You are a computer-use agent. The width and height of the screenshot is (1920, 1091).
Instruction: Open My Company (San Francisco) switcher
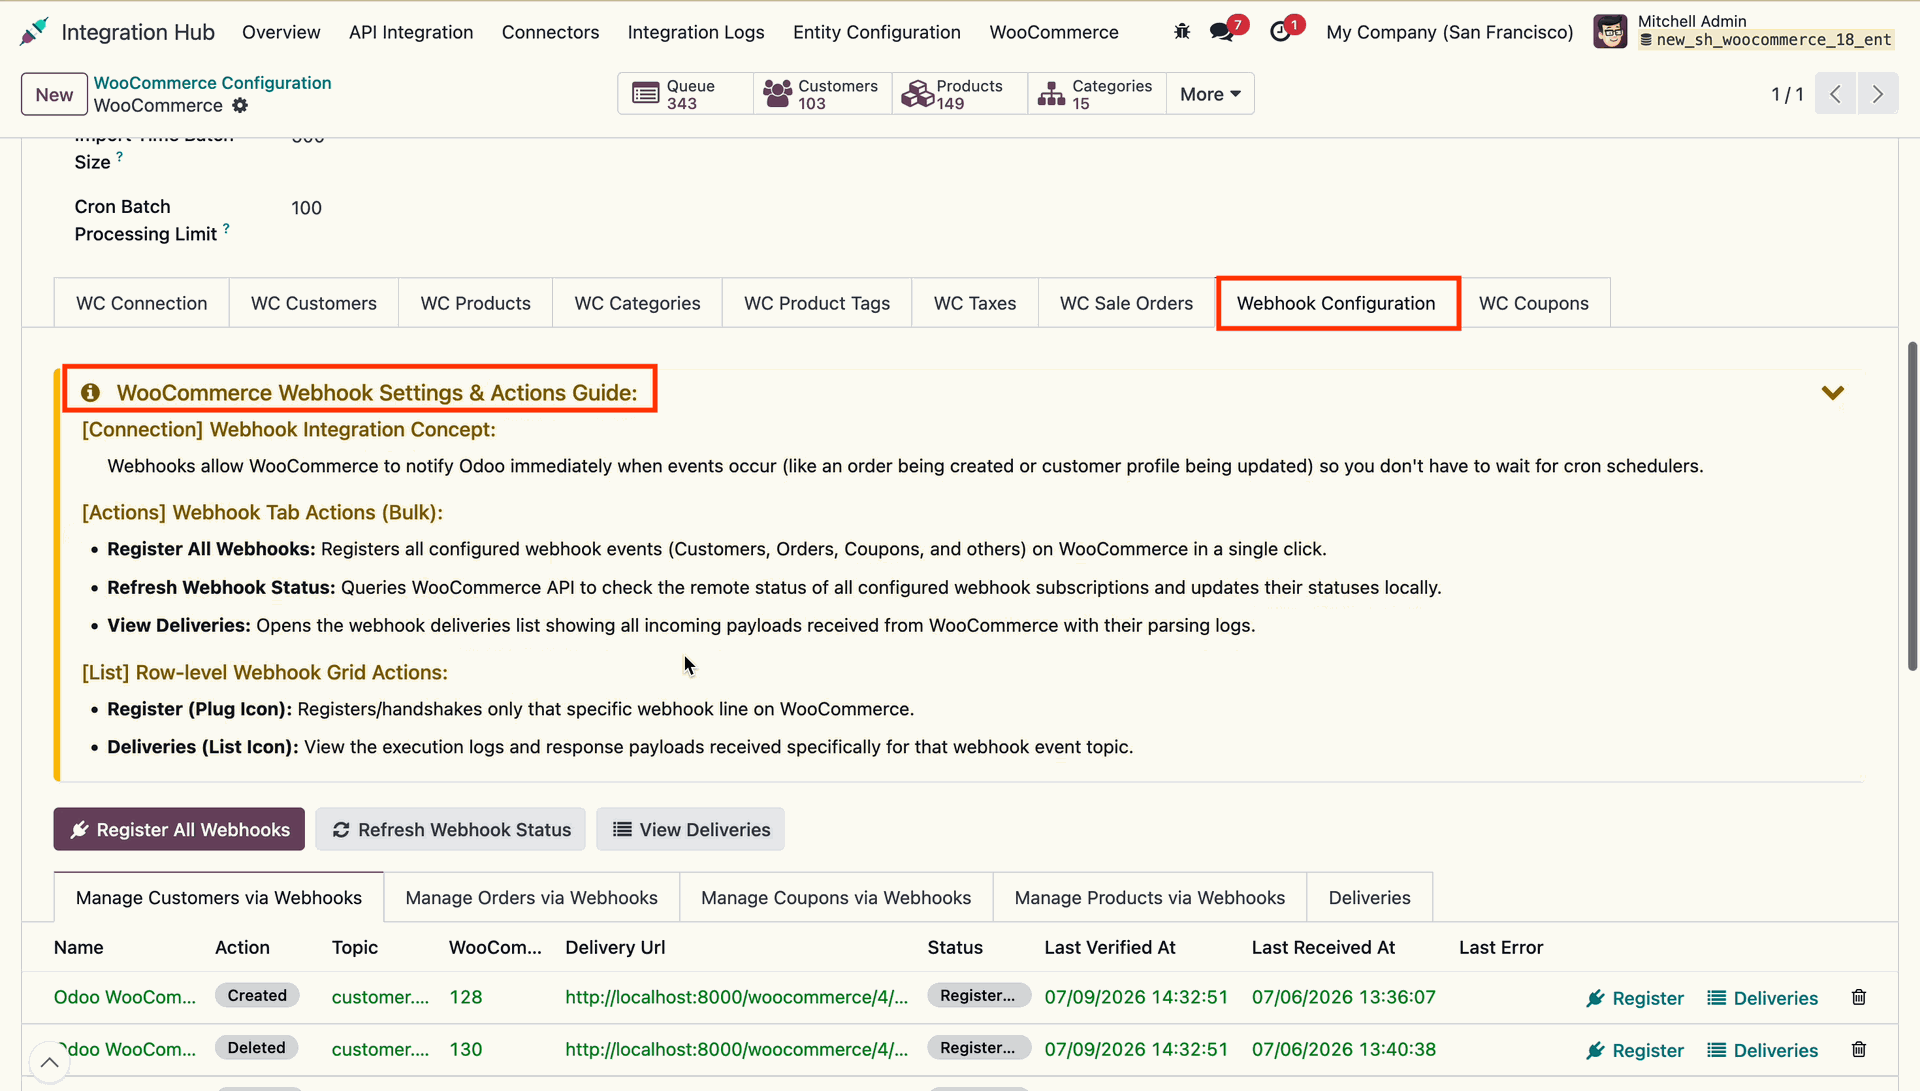tap(1449, 32)
